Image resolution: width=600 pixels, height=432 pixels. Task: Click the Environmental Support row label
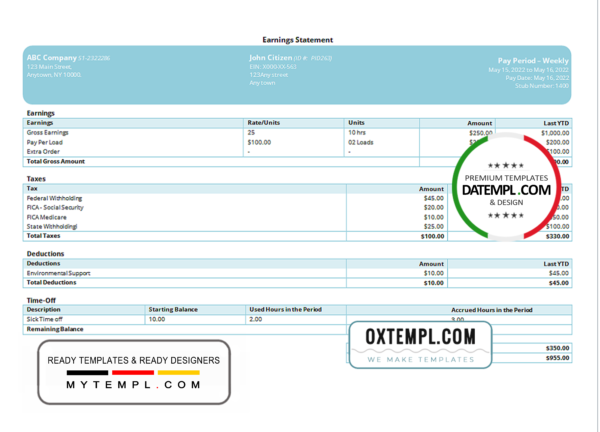pos(59,273)
